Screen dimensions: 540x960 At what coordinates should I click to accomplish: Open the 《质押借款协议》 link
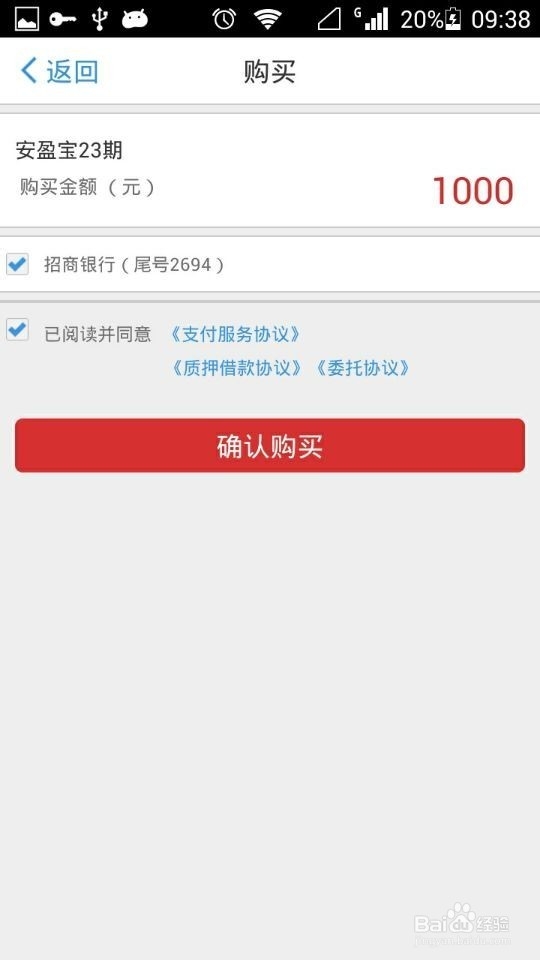236,368
